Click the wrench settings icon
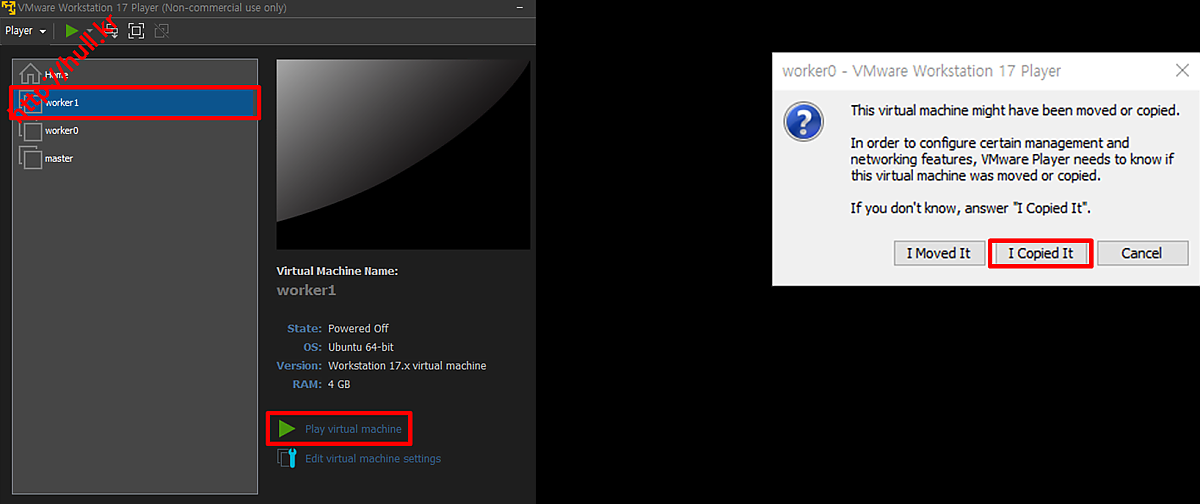Image resolution: width=1200 pixels, height=504 pixels. [x=287, y=459]
